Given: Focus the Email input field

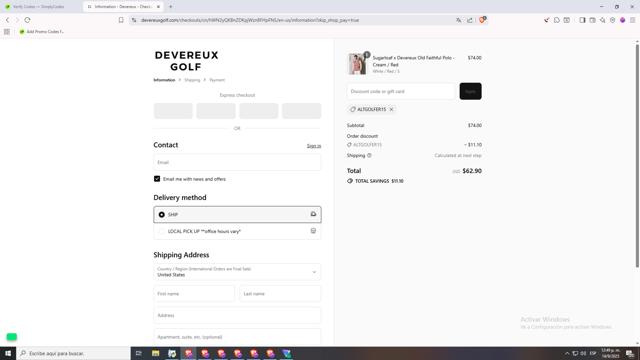Looking at the screenshot, I should click(237, 162).
